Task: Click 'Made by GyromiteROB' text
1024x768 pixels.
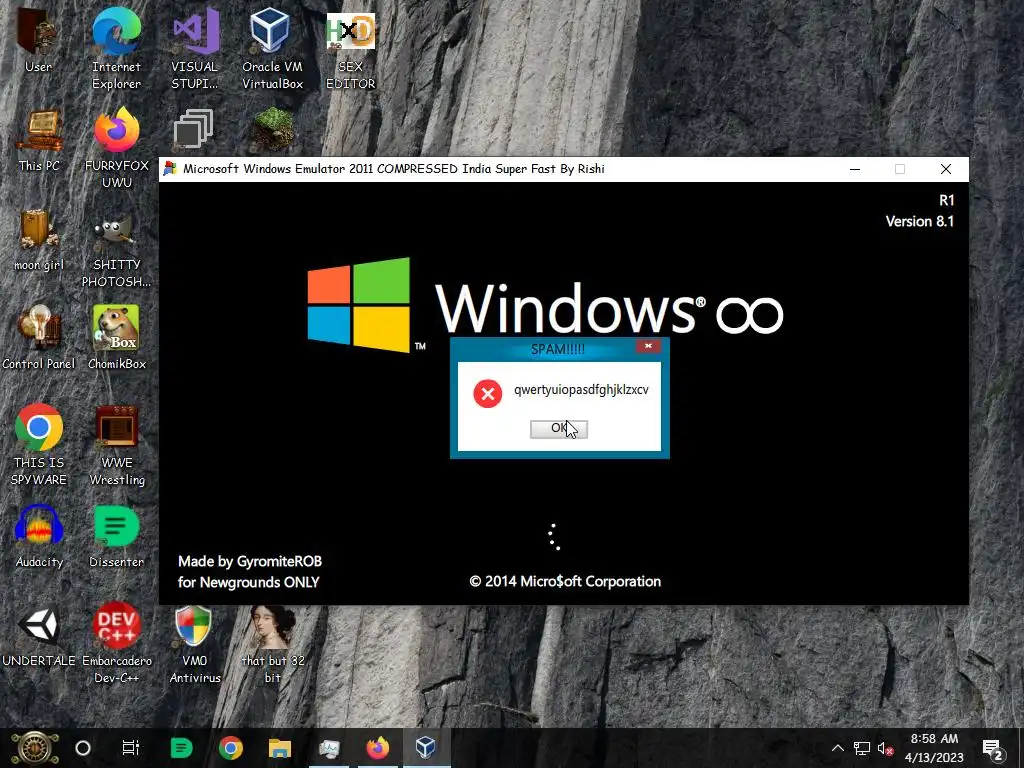Action: [x=250, y=562]
